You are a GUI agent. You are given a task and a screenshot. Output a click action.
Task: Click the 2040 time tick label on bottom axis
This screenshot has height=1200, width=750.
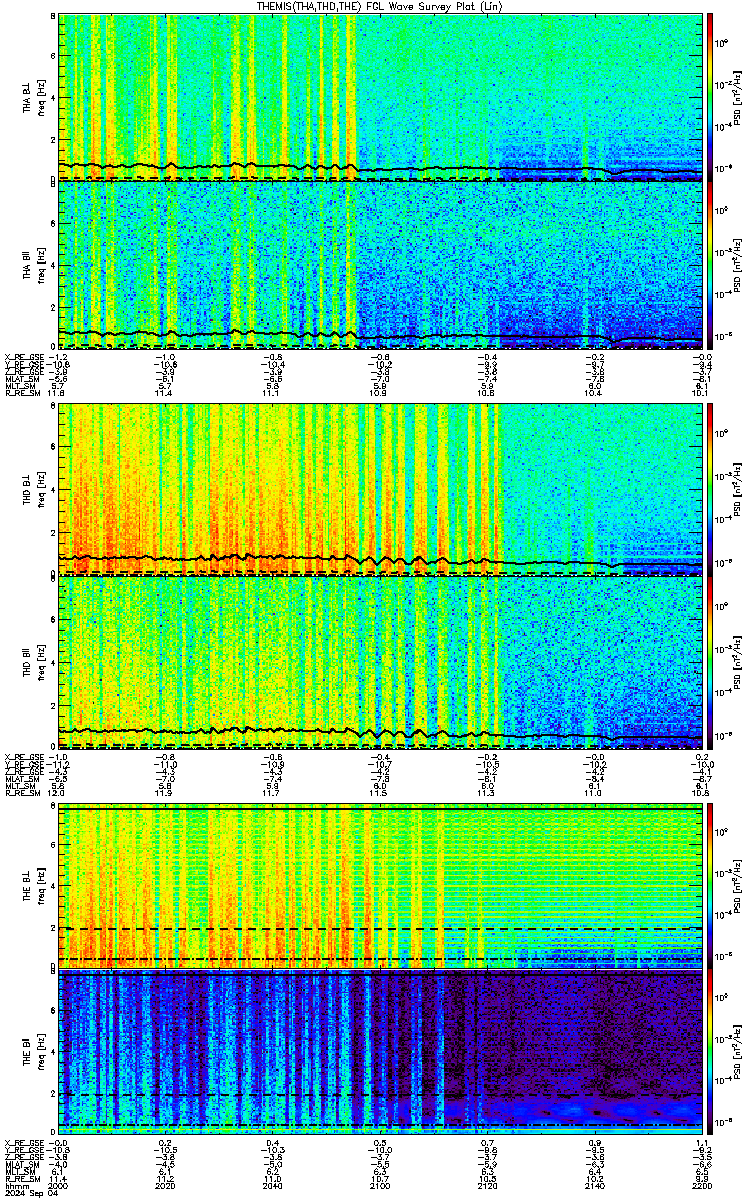point(273,1187)
